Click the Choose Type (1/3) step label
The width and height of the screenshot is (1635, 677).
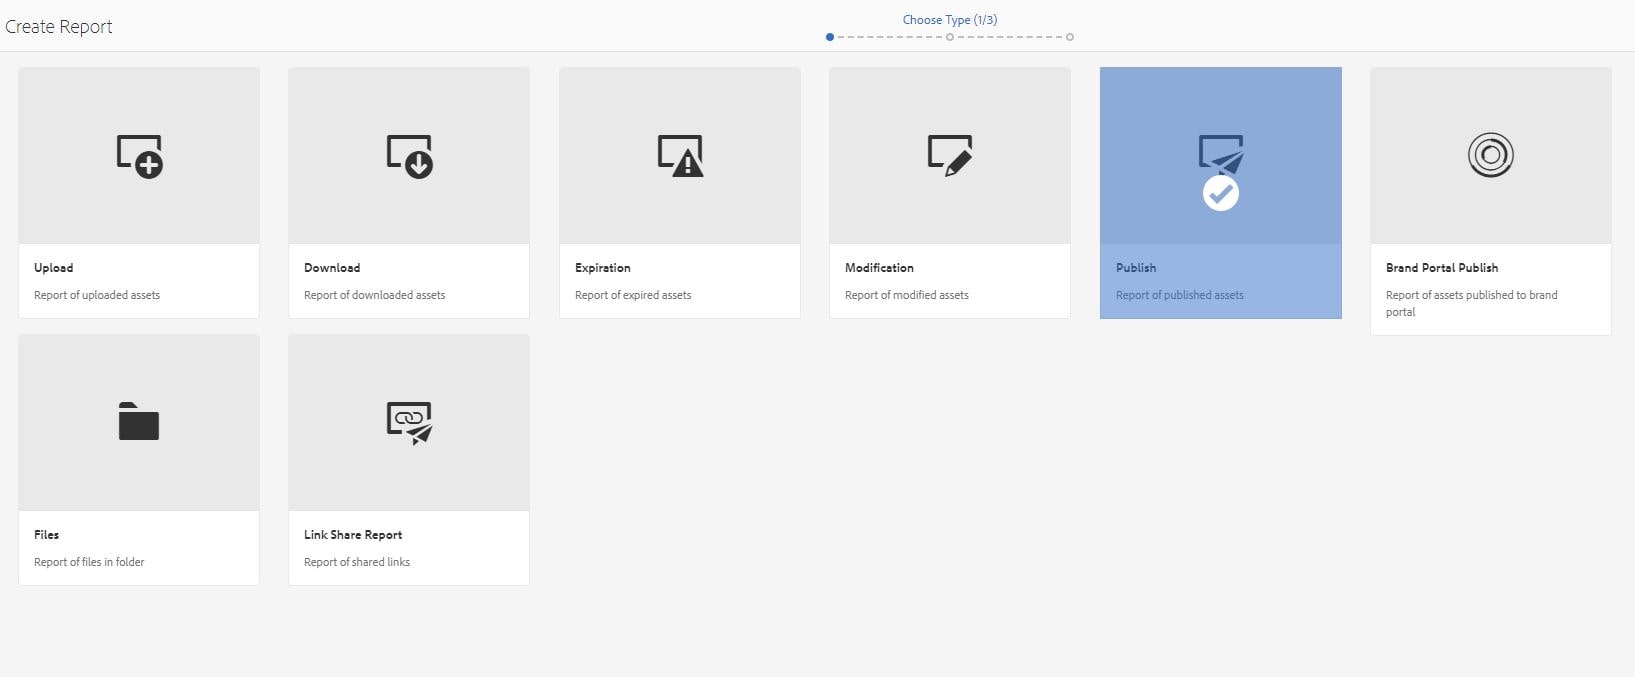click(950, 20)
